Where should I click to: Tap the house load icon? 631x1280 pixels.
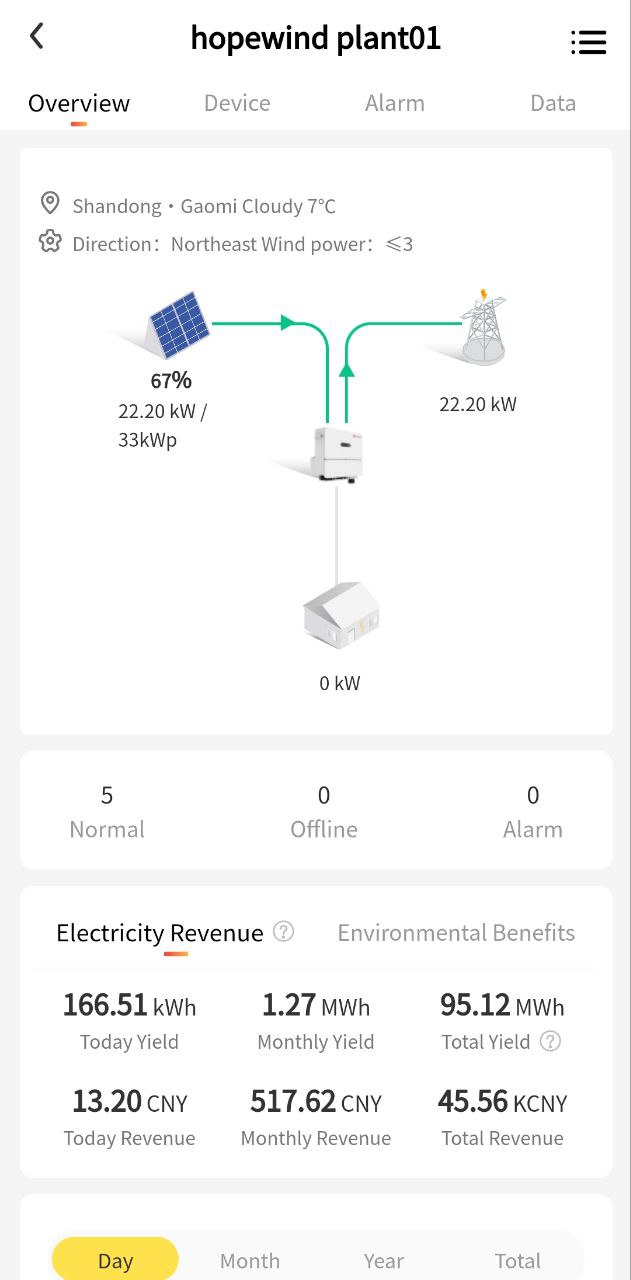click(x=341, y=615)
